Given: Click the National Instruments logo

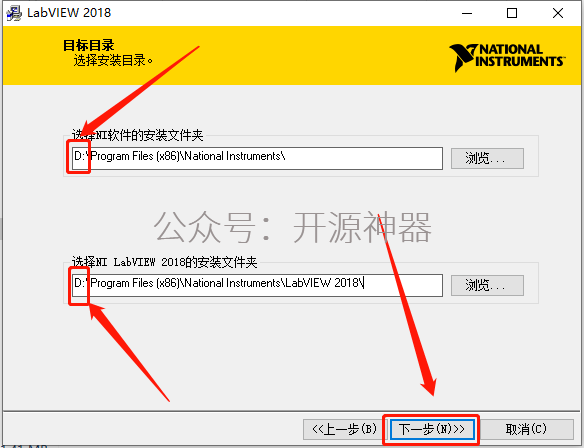Looking at the screenshot, I should tap(507, 57).
